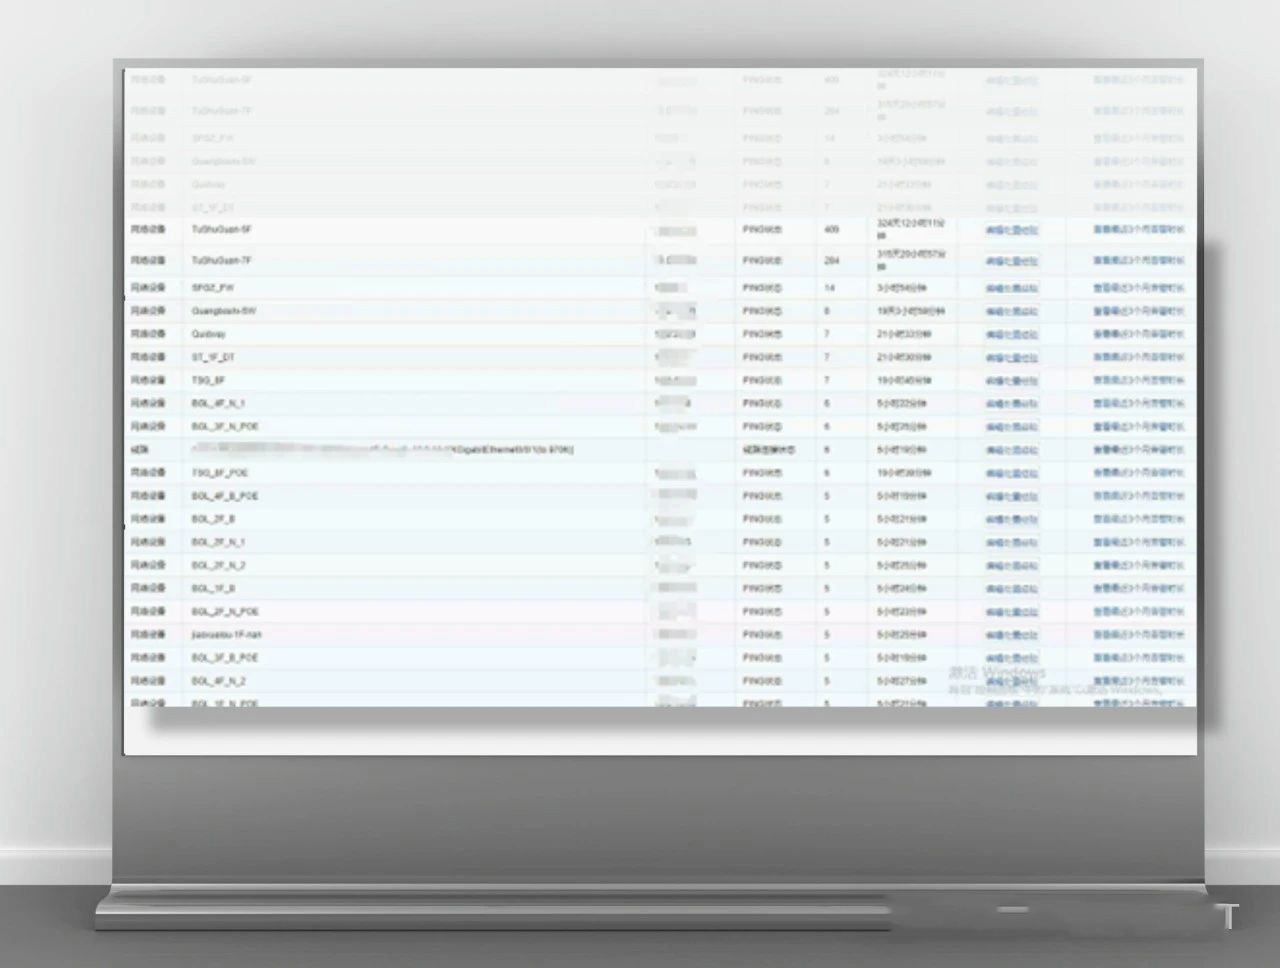This screenshot has height=968, width=1280.
Task: Click the alarm count 14 cell
Action: 829,288
